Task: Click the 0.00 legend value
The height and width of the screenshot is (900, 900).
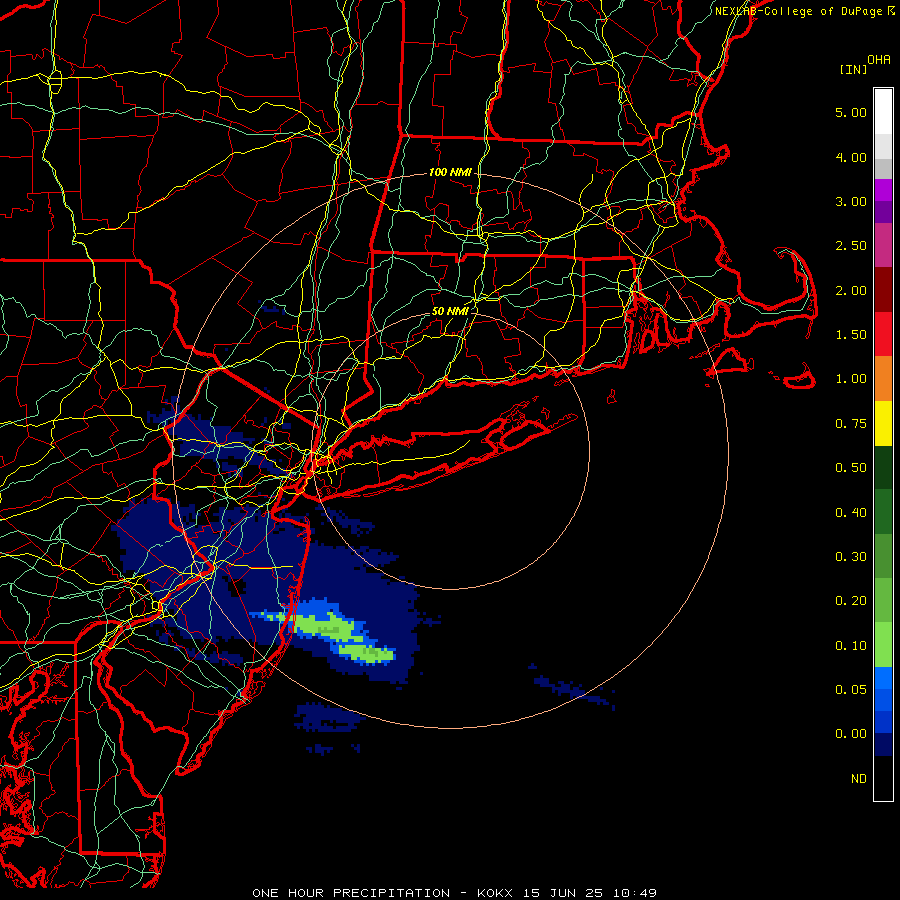Action: tap(851, 734)
